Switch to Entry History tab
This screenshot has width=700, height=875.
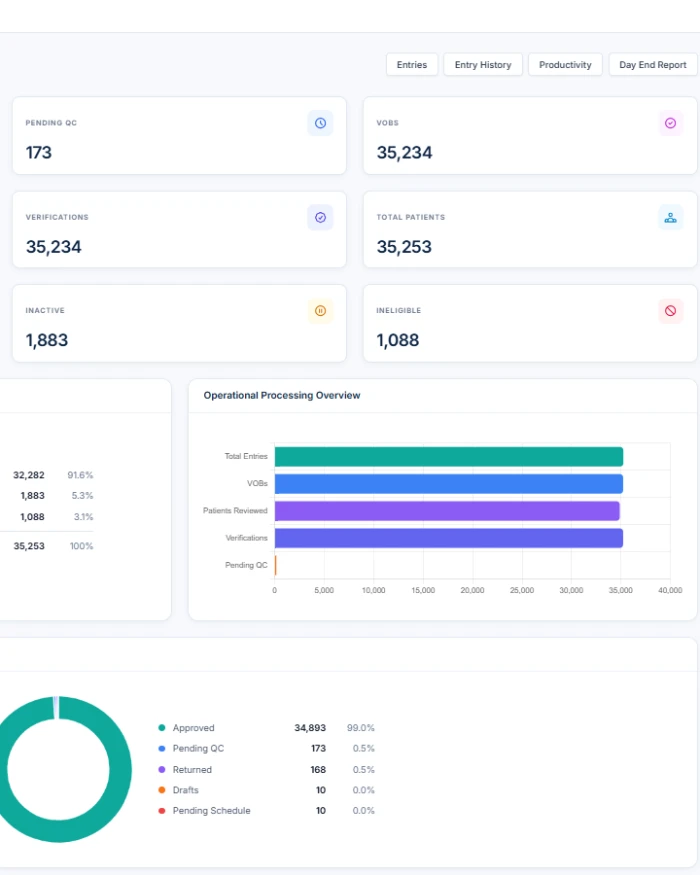pyautogui.click(x=483, y=65)
